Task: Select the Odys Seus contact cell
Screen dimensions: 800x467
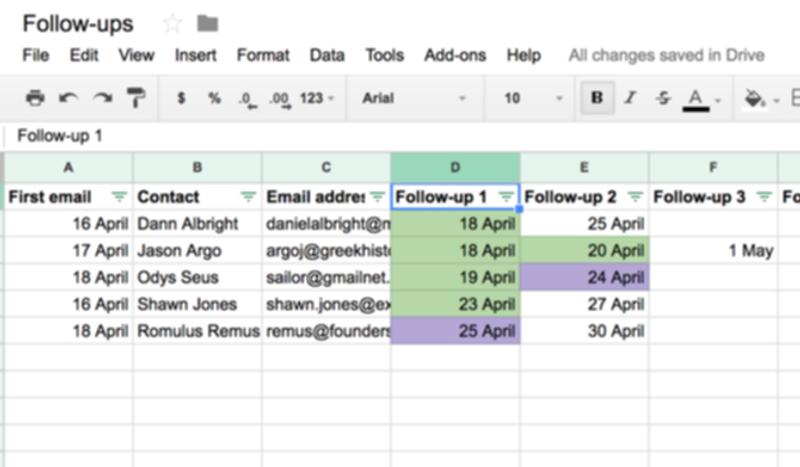Action: (197, 277)
